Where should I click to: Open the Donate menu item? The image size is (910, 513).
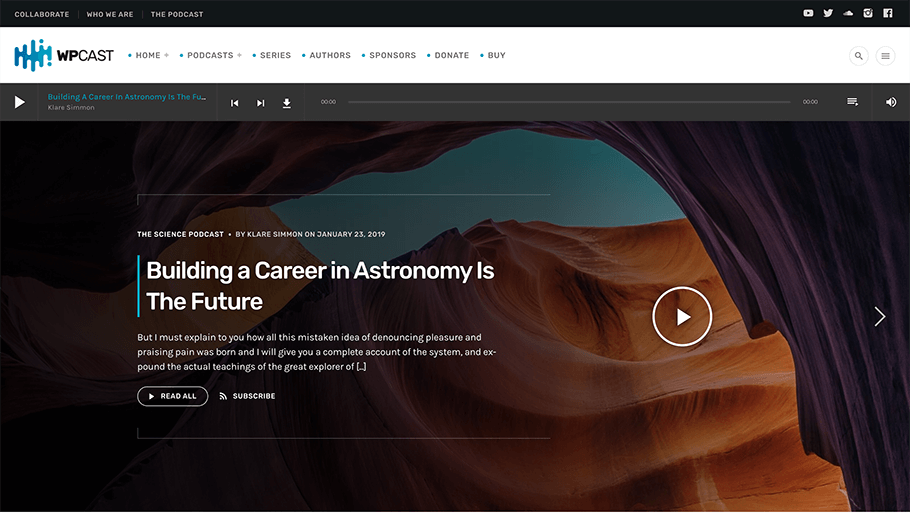452,55
